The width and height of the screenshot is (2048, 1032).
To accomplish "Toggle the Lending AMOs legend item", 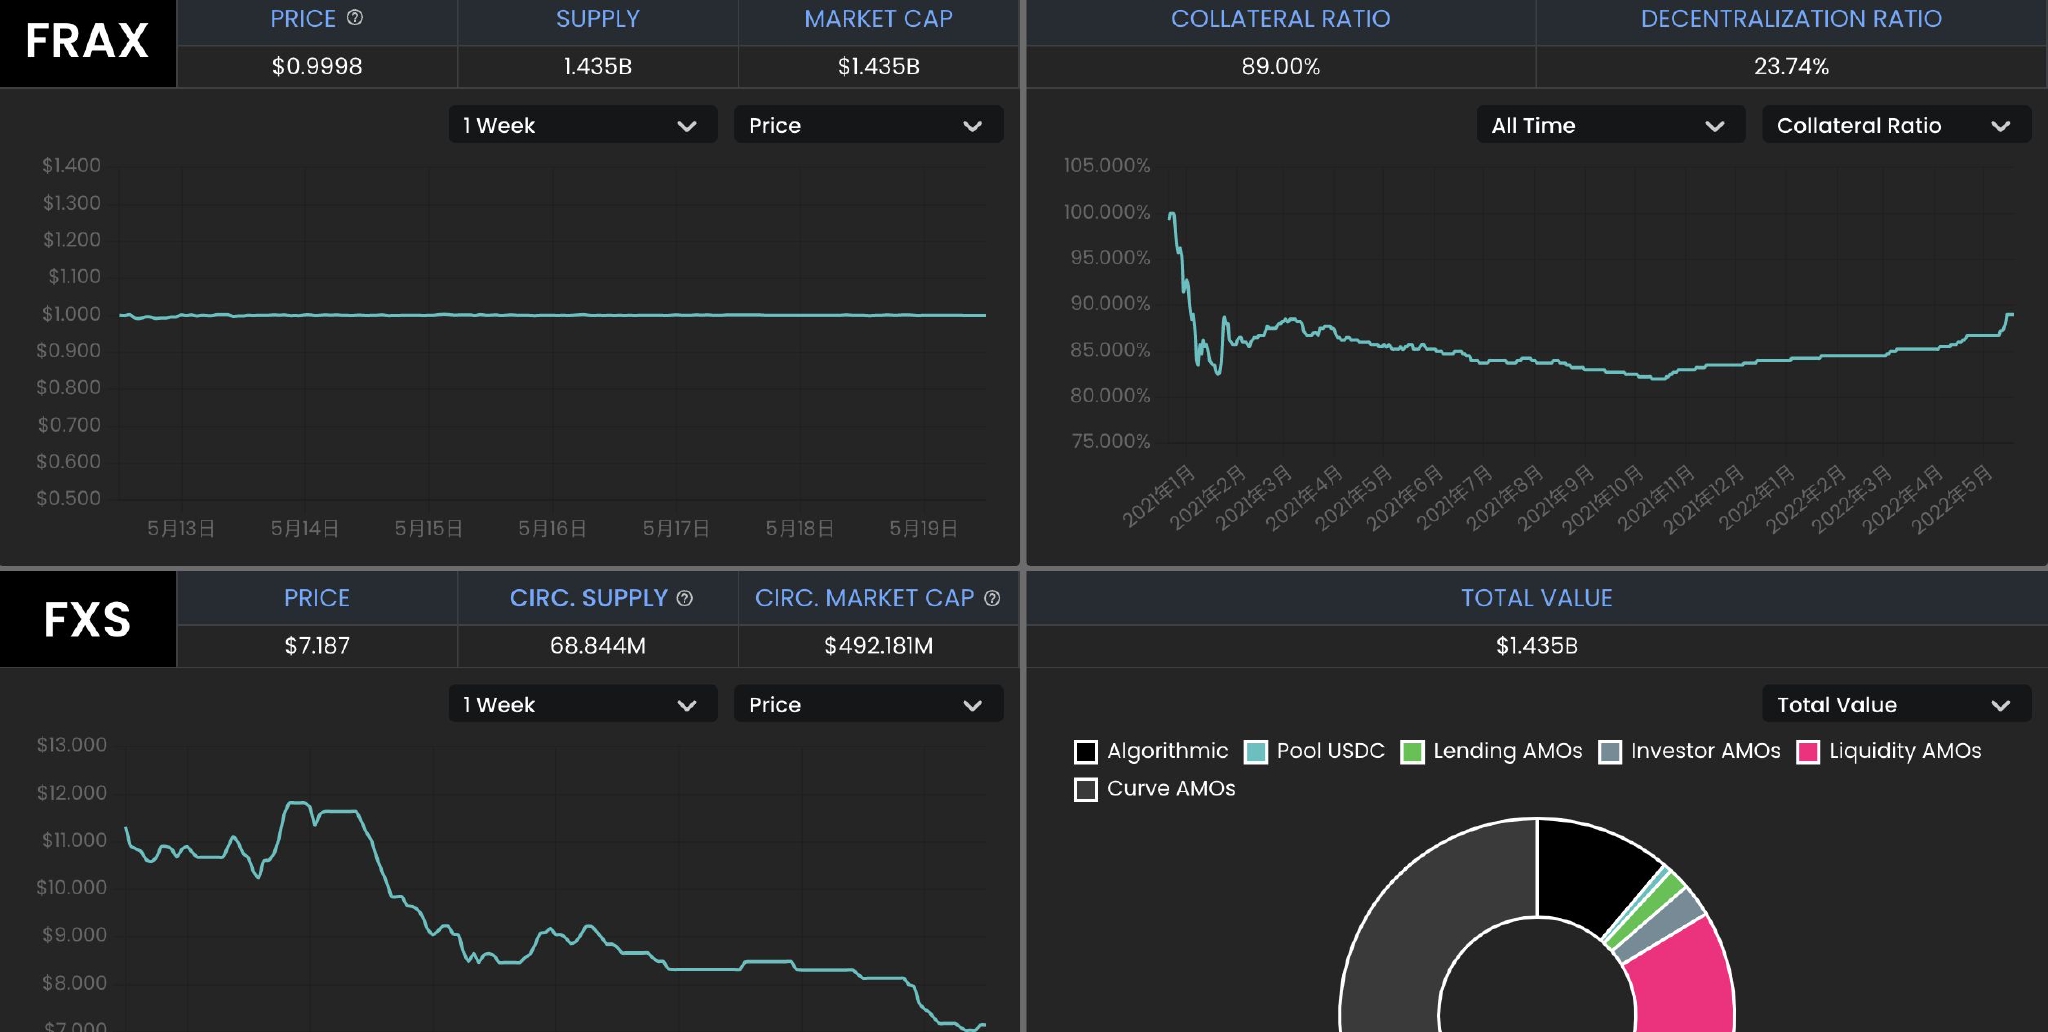I will [x=1412, y=752].
